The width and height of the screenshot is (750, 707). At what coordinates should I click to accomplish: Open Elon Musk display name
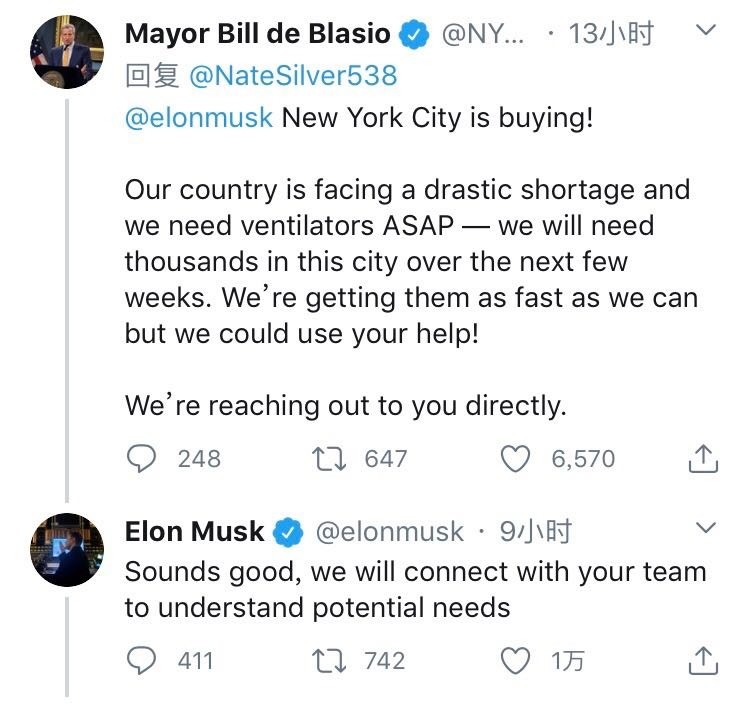(x=194, y=532)
